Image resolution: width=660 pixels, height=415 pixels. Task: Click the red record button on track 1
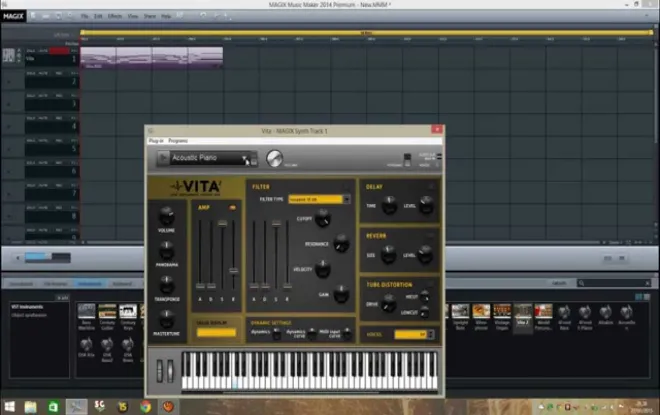click(x=59, y=51)
